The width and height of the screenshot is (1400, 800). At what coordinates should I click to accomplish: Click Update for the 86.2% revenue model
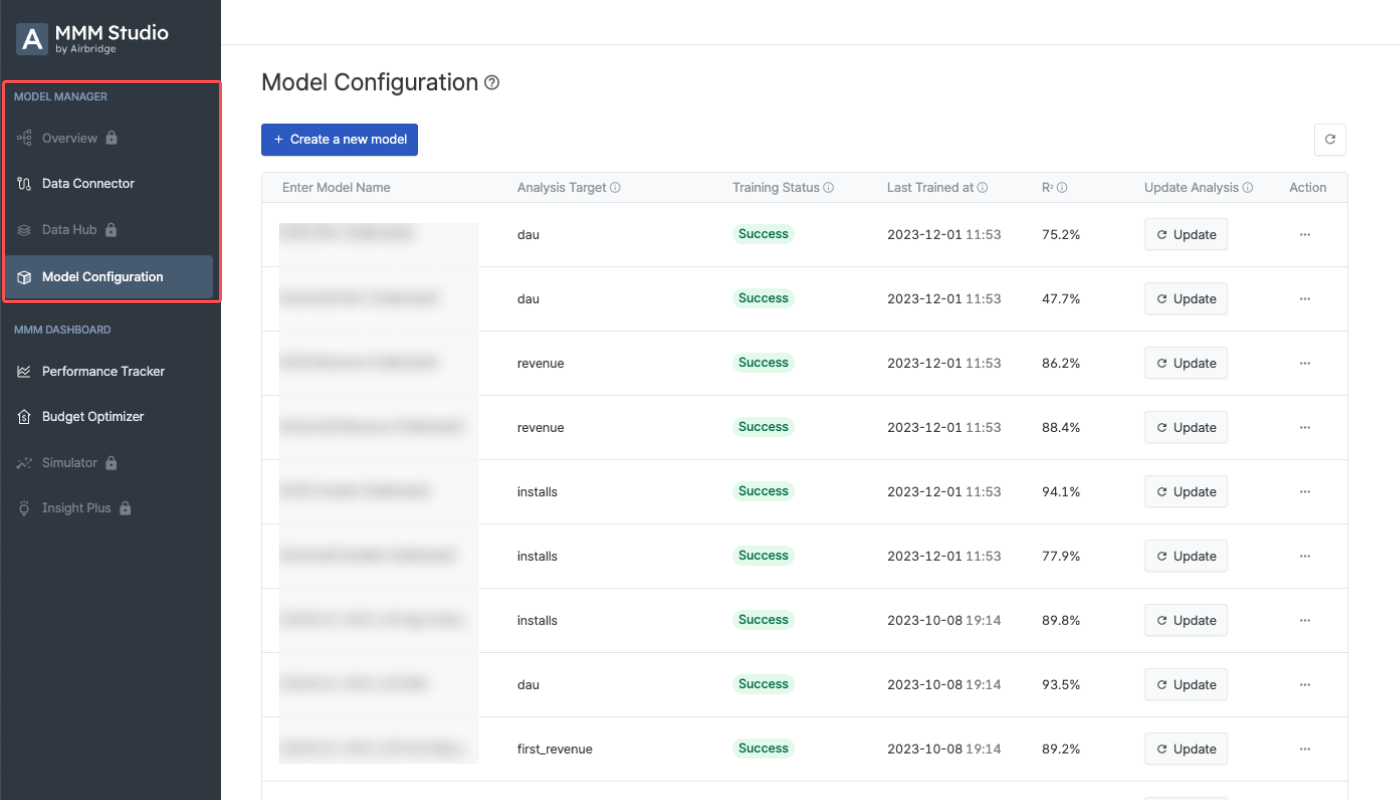pyautogui.click(x=1186, y=363)
